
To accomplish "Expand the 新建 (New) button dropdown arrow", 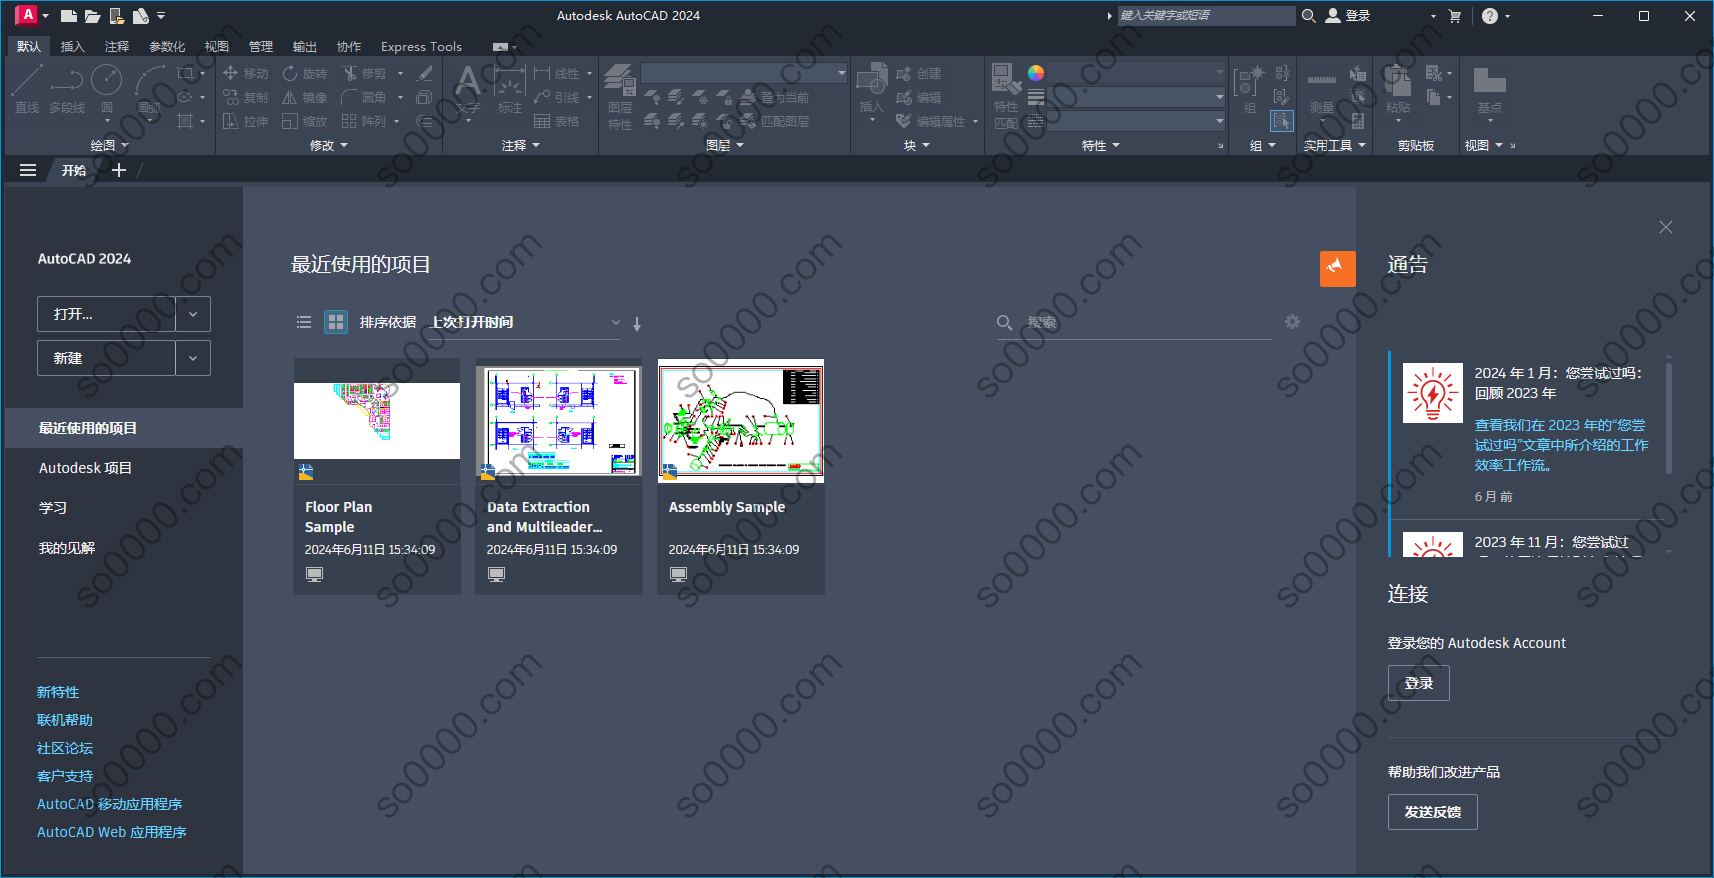I will (193, 358).
